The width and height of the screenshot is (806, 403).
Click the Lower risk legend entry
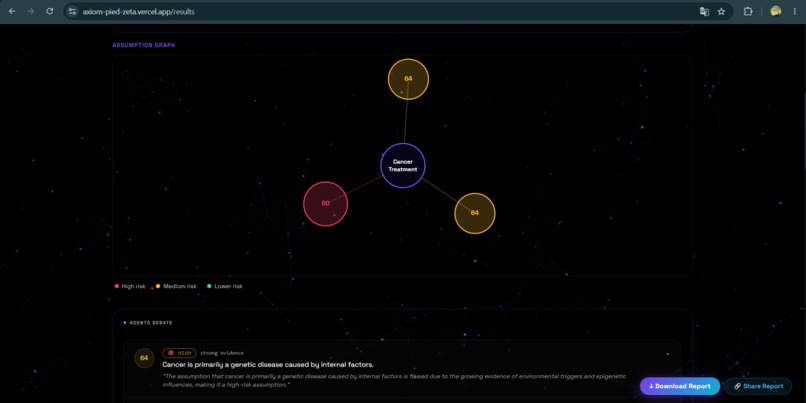[225, 286]
